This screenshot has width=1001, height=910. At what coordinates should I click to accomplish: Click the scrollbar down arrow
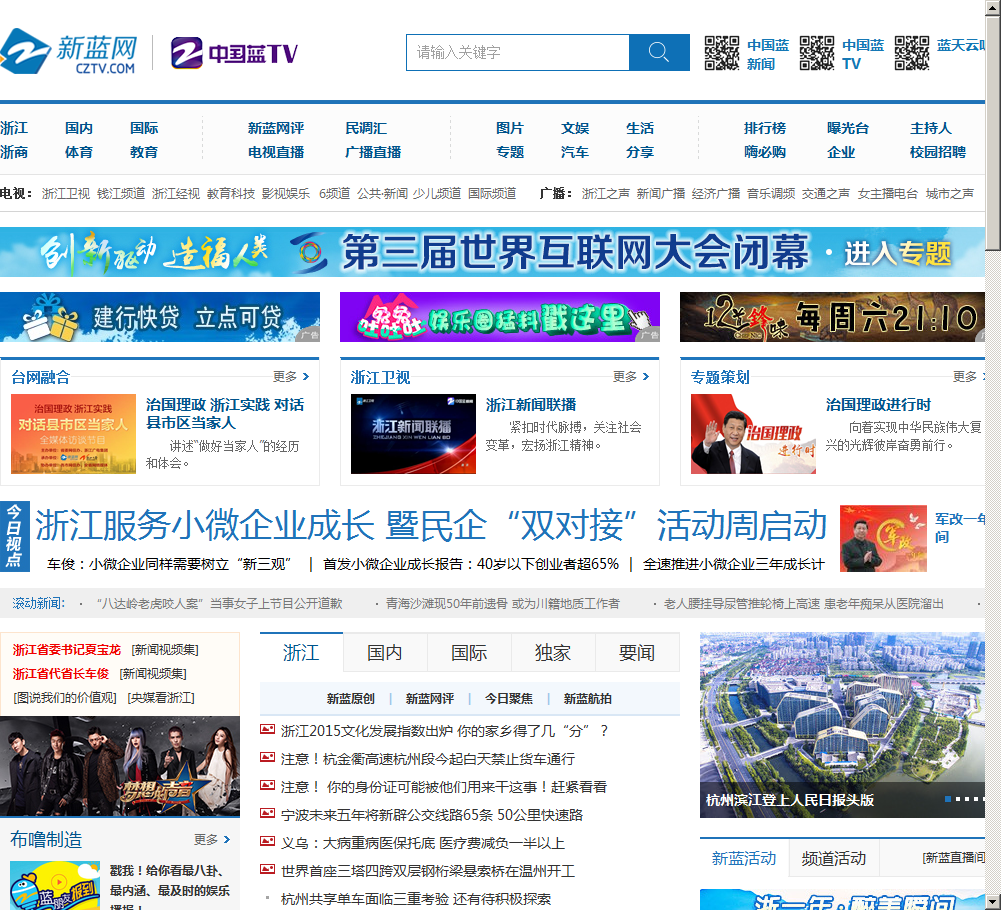[x=993, y=902]
